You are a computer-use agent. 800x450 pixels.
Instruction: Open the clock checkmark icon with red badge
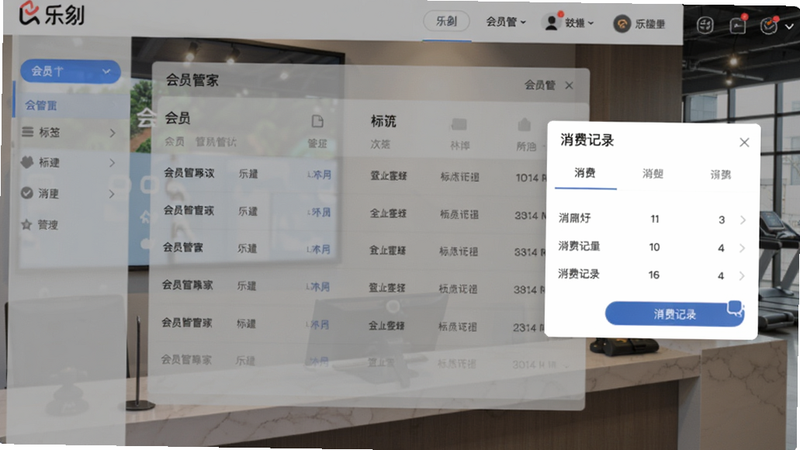click(x=768, y=26)
